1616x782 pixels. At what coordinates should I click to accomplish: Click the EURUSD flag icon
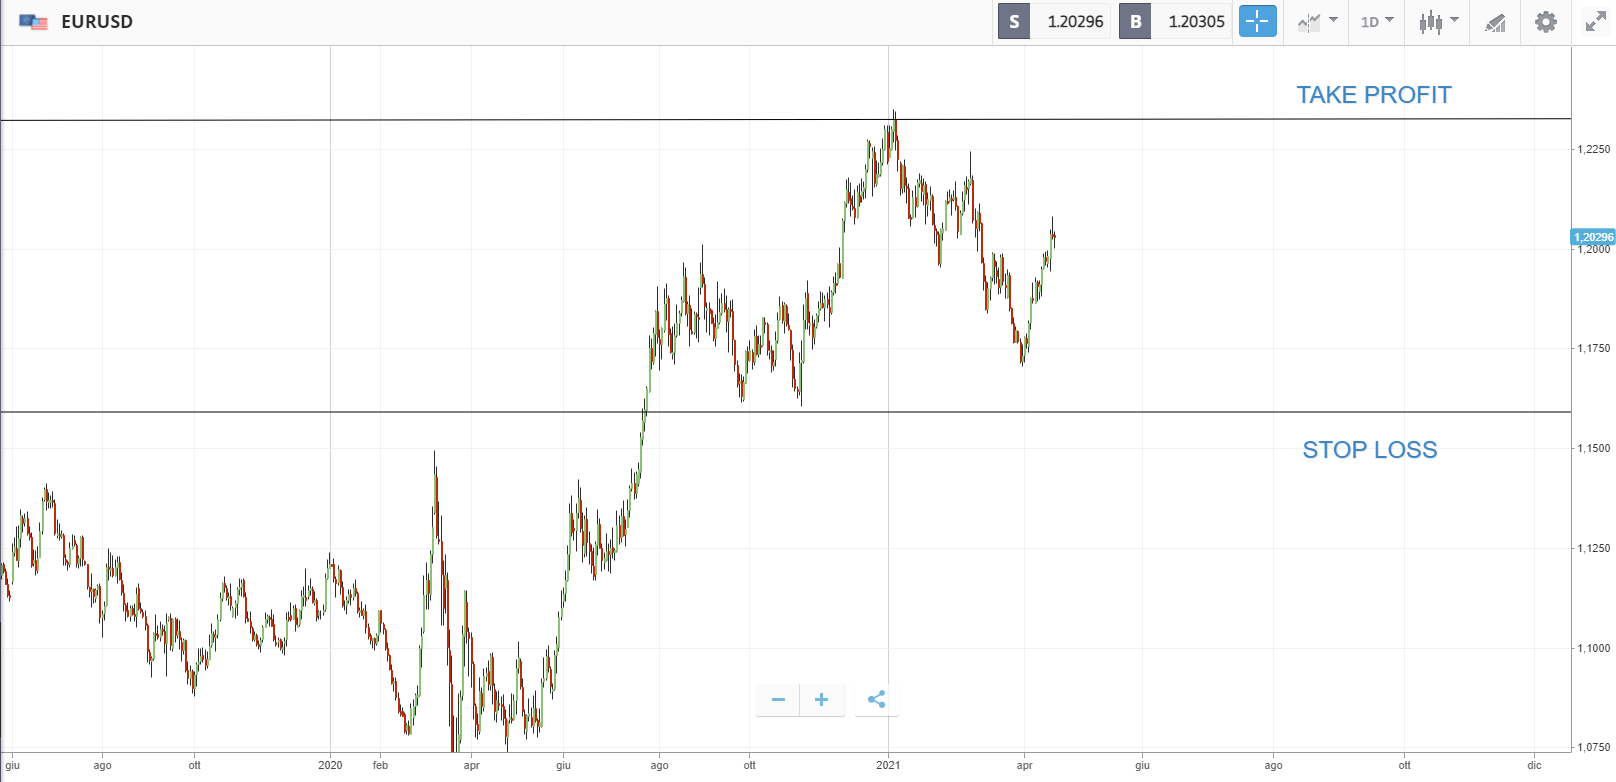33,22
